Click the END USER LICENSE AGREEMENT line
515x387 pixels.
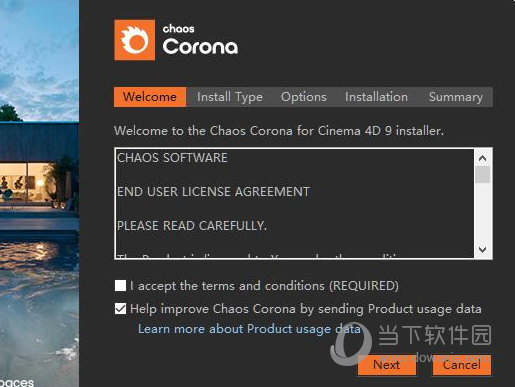click(x=213, y=192)
